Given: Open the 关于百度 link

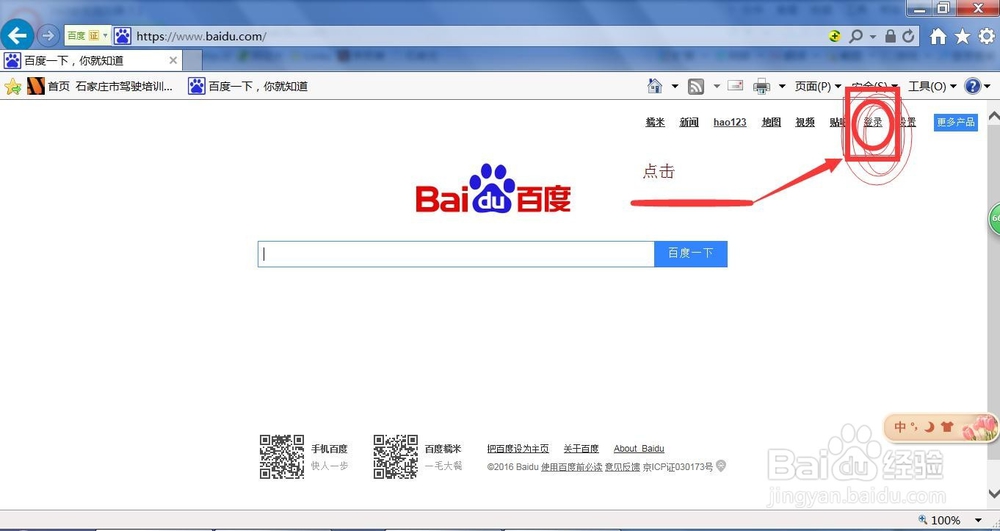Looking at the screenshot, I should click(581, 449).
